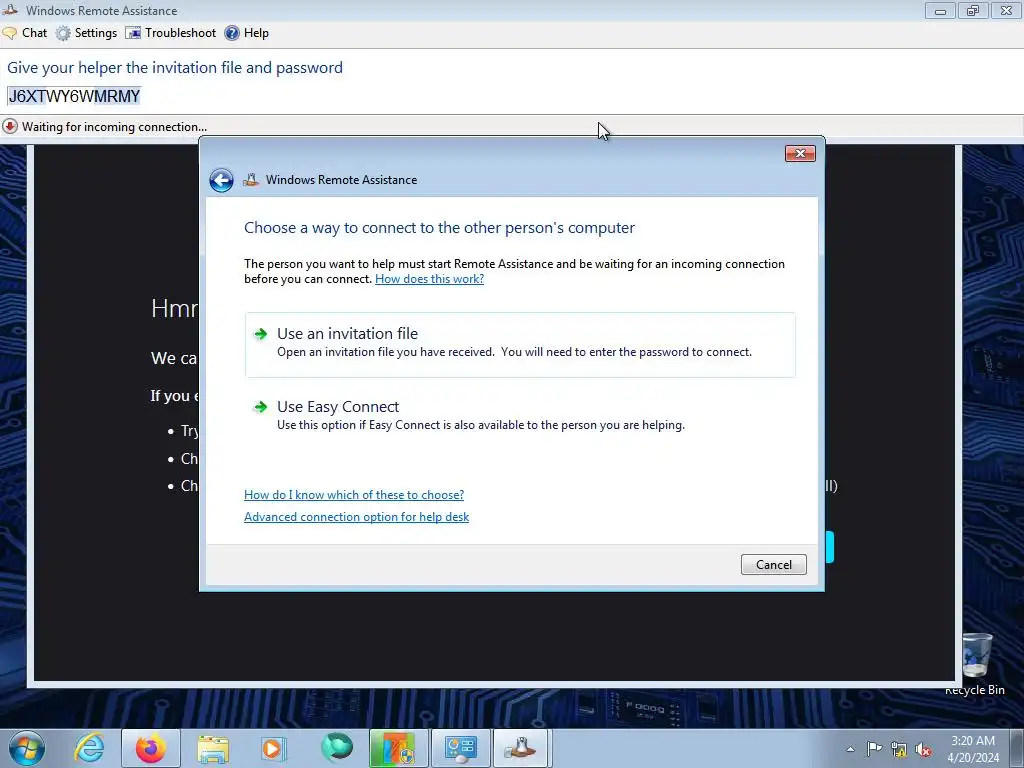This screenshot has width=1024, height=768.
Task: Click green arrow beside Use an invitation file
Action: 261,334
